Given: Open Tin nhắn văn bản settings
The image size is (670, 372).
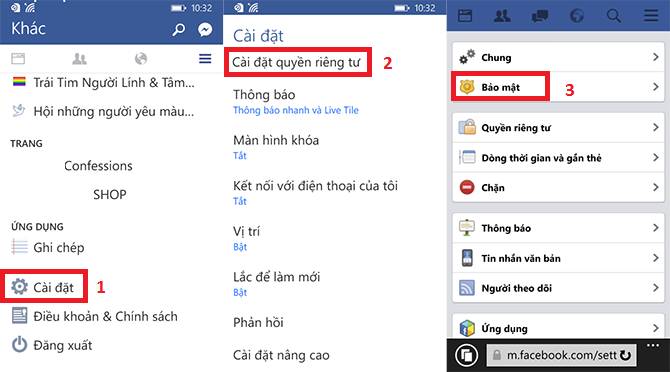Looking at the screenshot, I should click(x=558, y=258).
